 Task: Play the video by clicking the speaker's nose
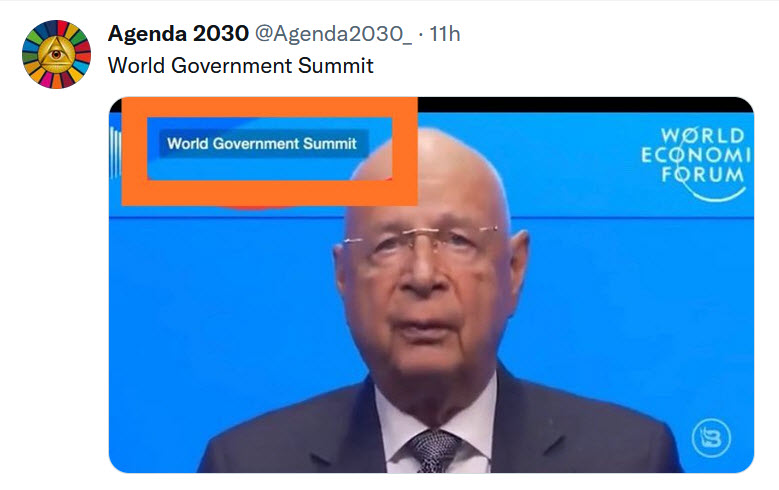(x=422, y=278)
